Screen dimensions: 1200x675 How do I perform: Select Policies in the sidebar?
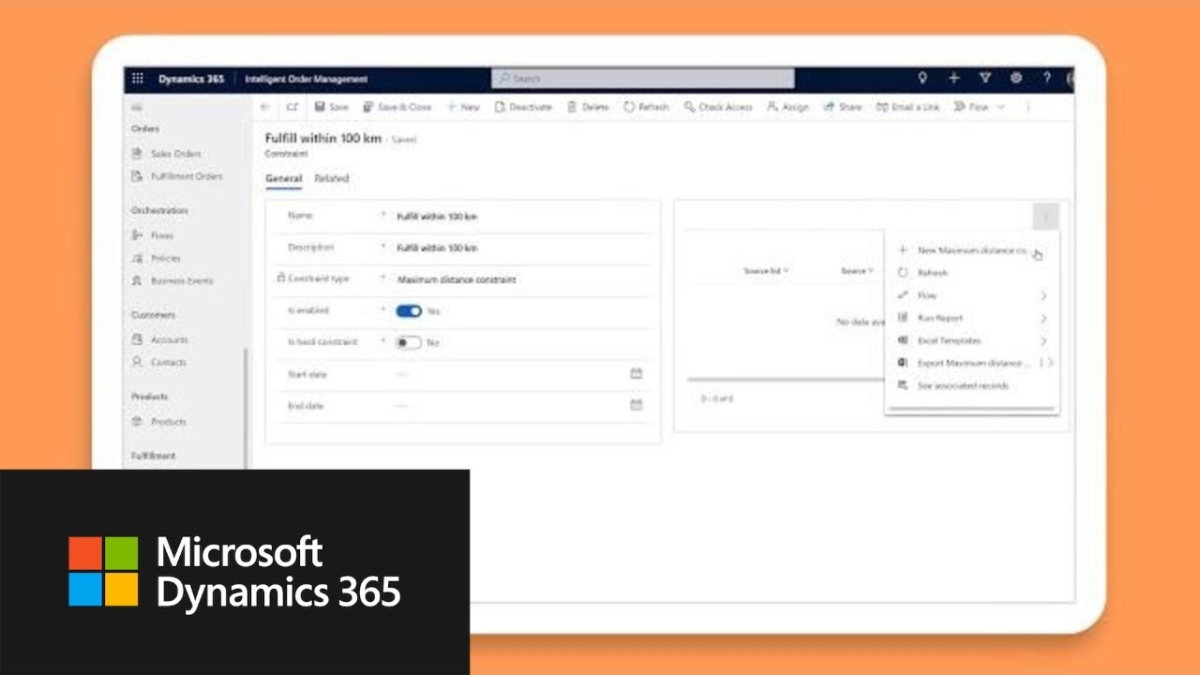[167, 257]
